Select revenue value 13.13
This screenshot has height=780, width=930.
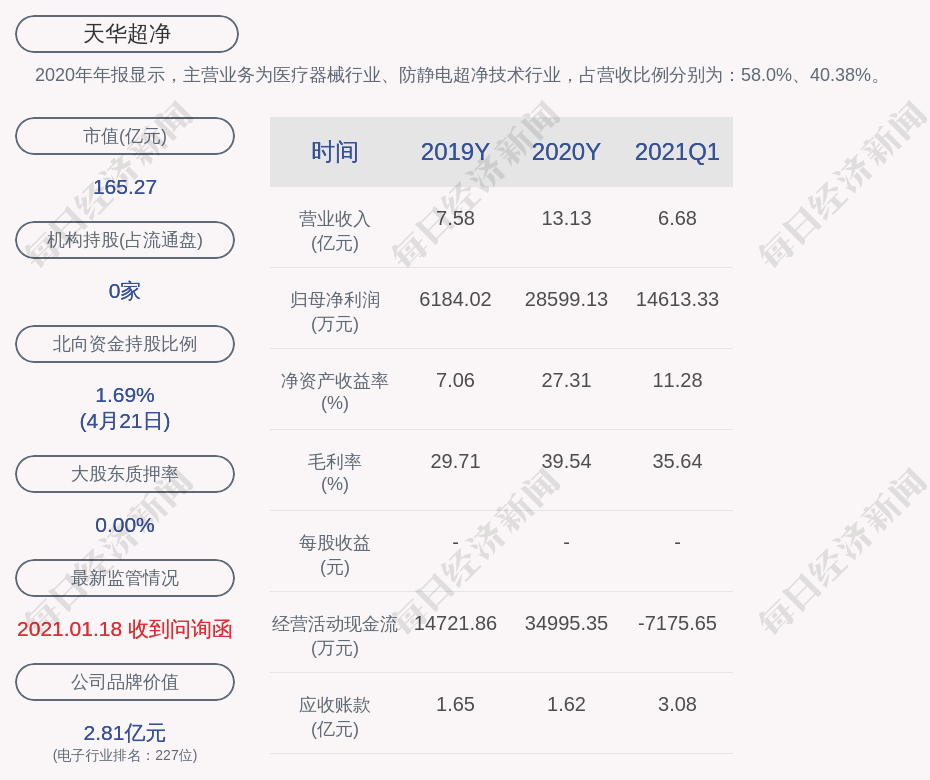pos(566,218)
